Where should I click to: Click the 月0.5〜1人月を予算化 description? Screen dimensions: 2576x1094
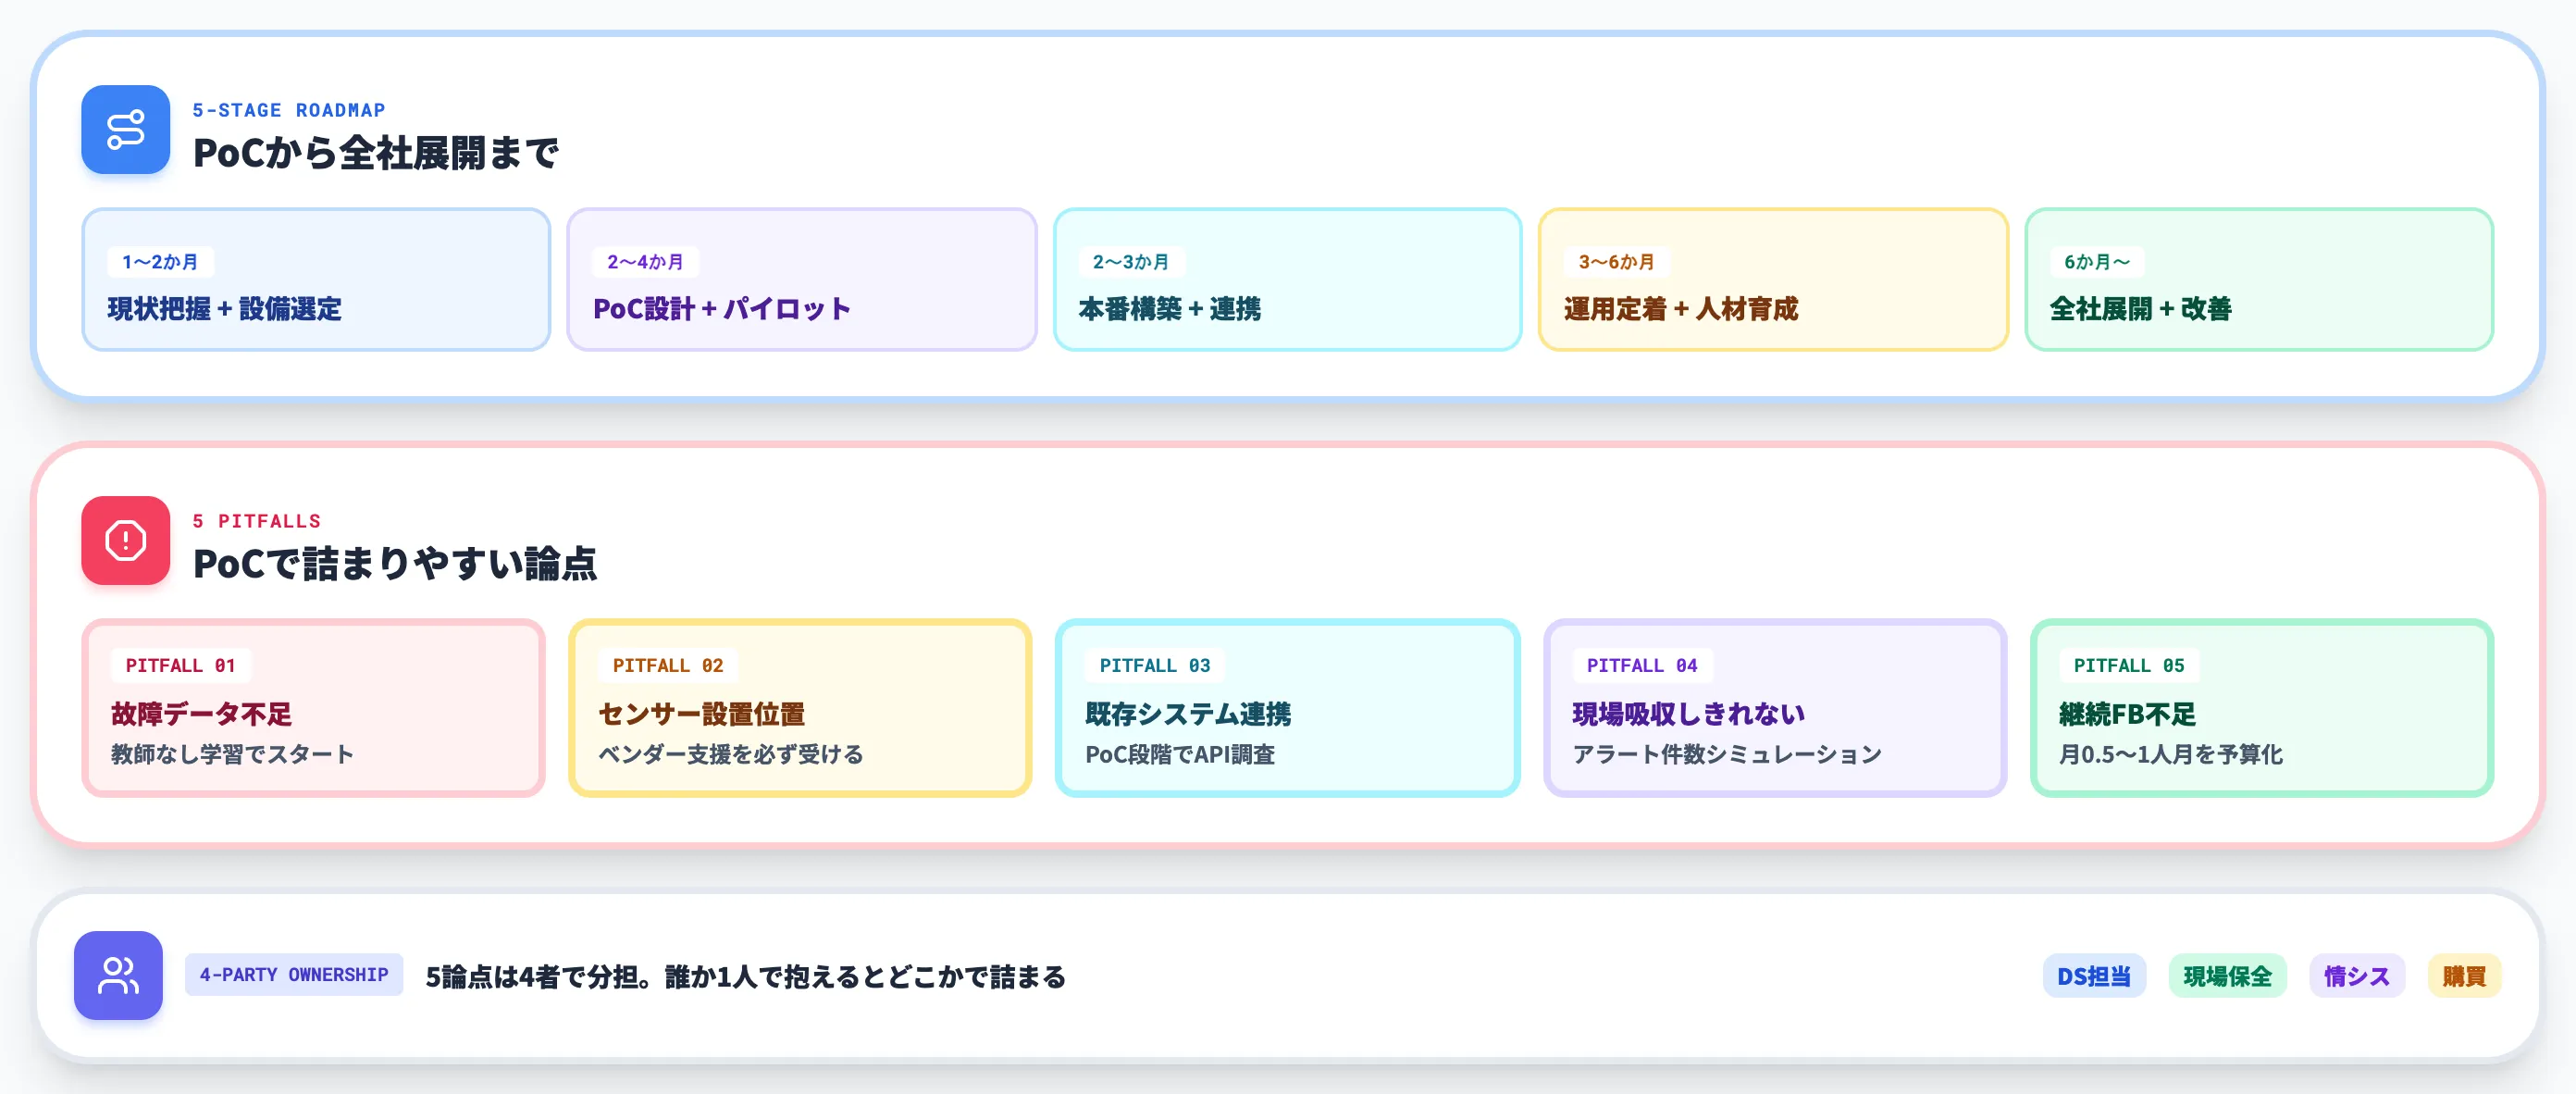click(x=2171, y=754)
